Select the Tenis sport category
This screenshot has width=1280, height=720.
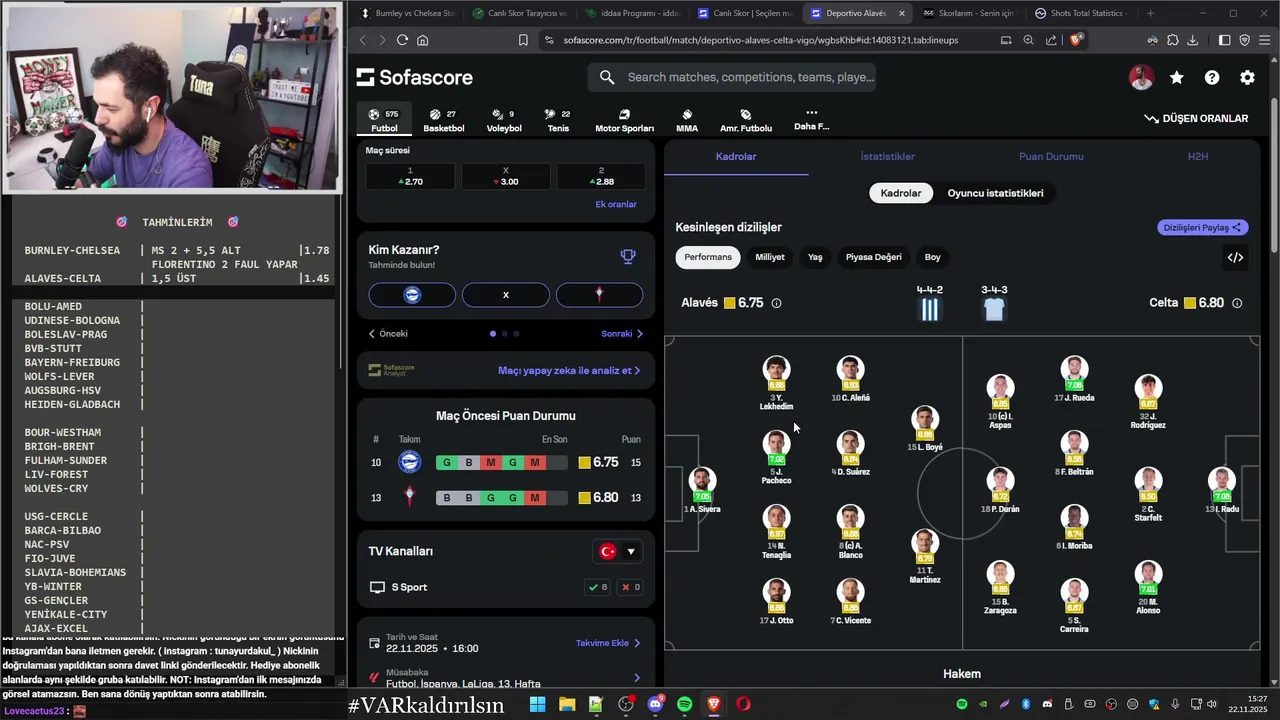pos(558,121)
